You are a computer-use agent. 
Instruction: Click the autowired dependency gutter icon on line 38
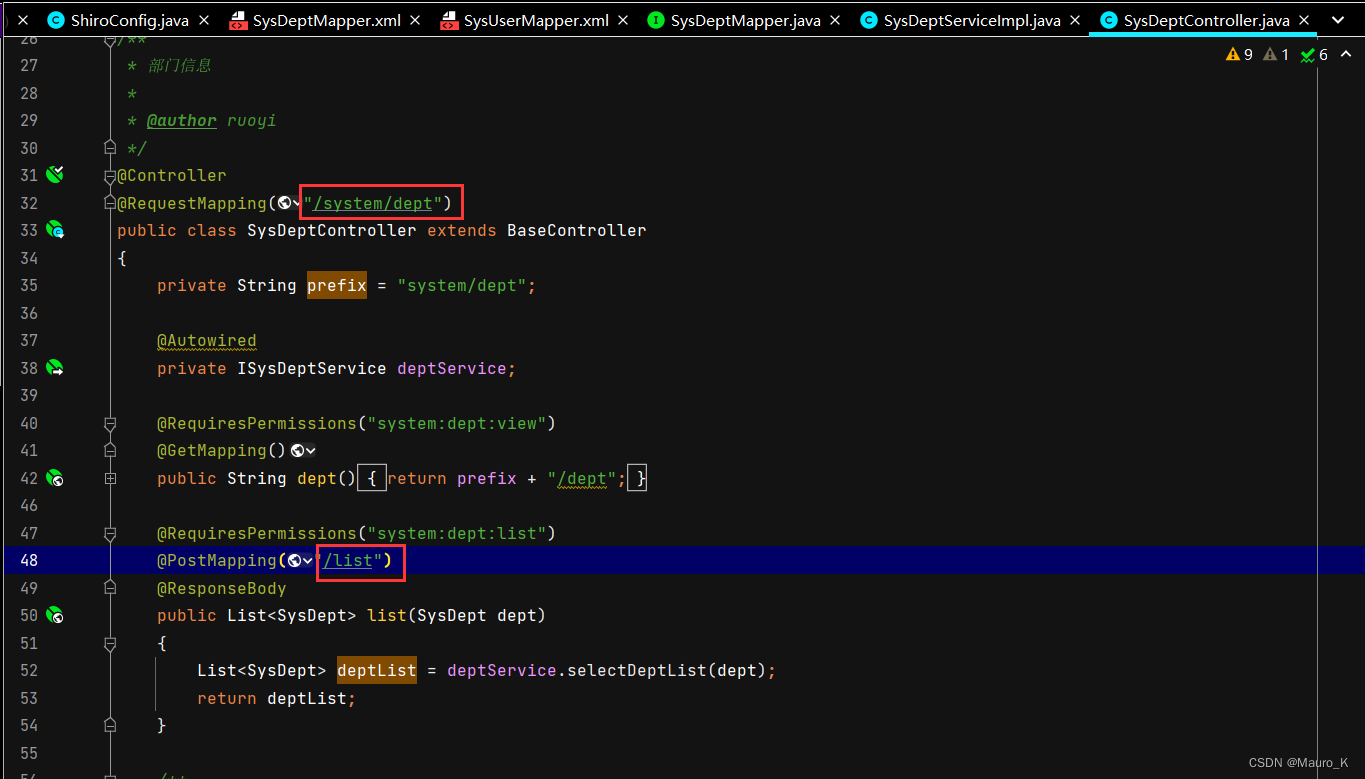[55, 368]
